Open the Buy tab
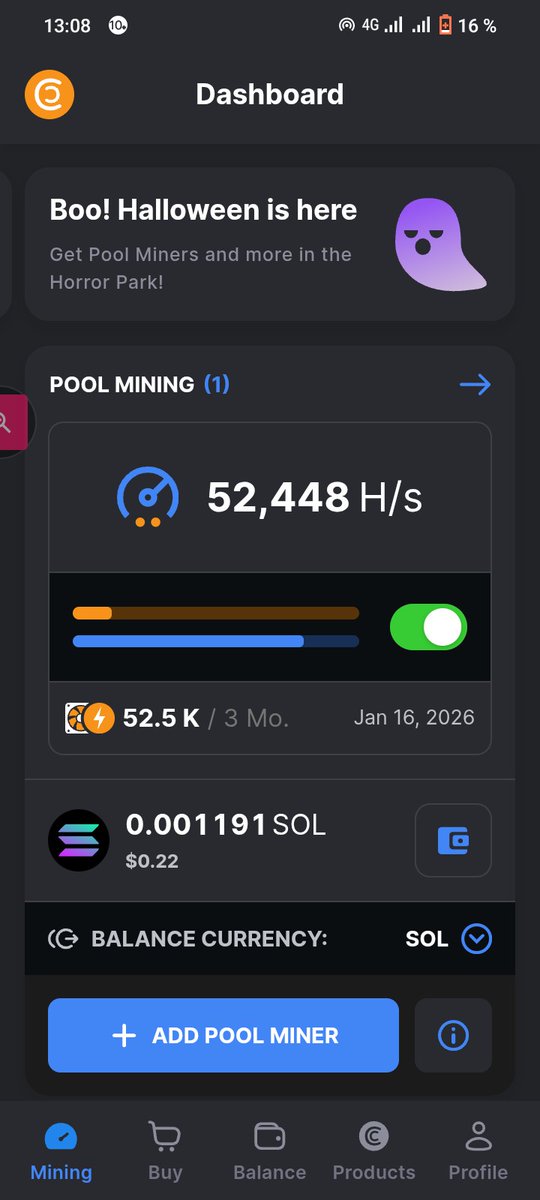 point(165,1152)
